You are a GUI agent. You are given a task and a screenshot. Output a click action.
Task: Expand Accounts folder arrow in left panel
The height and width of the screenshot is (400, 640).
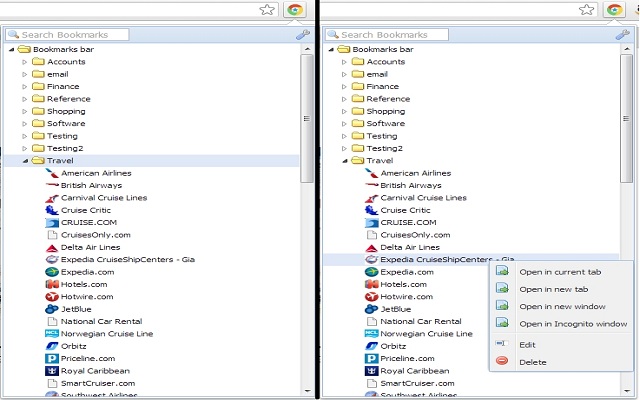24,62
